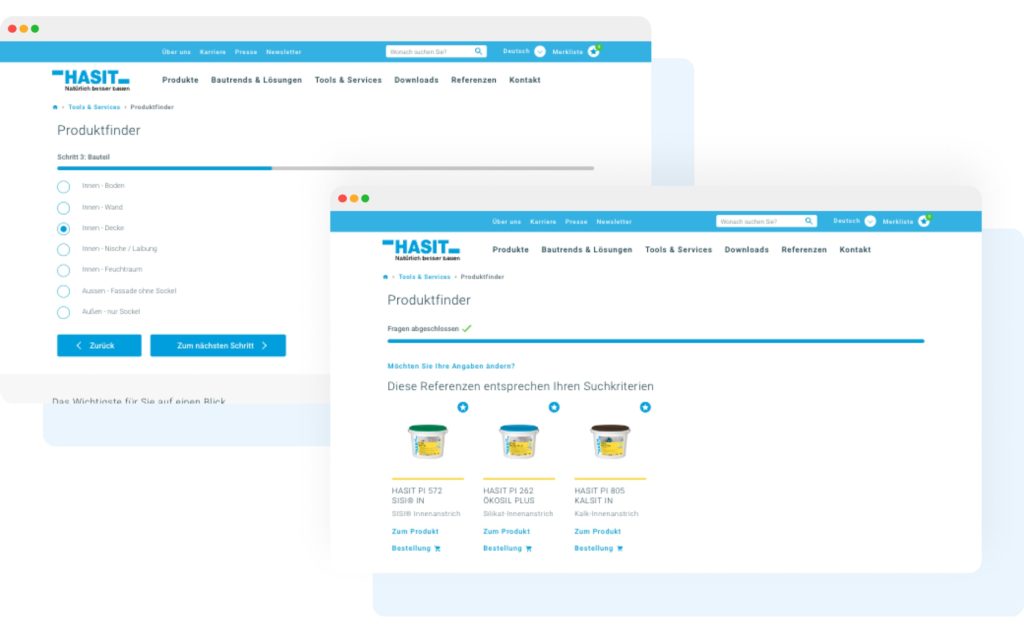Click Newsletter in the Bauteil step window
This screenshot has height=638, width=1024.
283,52
